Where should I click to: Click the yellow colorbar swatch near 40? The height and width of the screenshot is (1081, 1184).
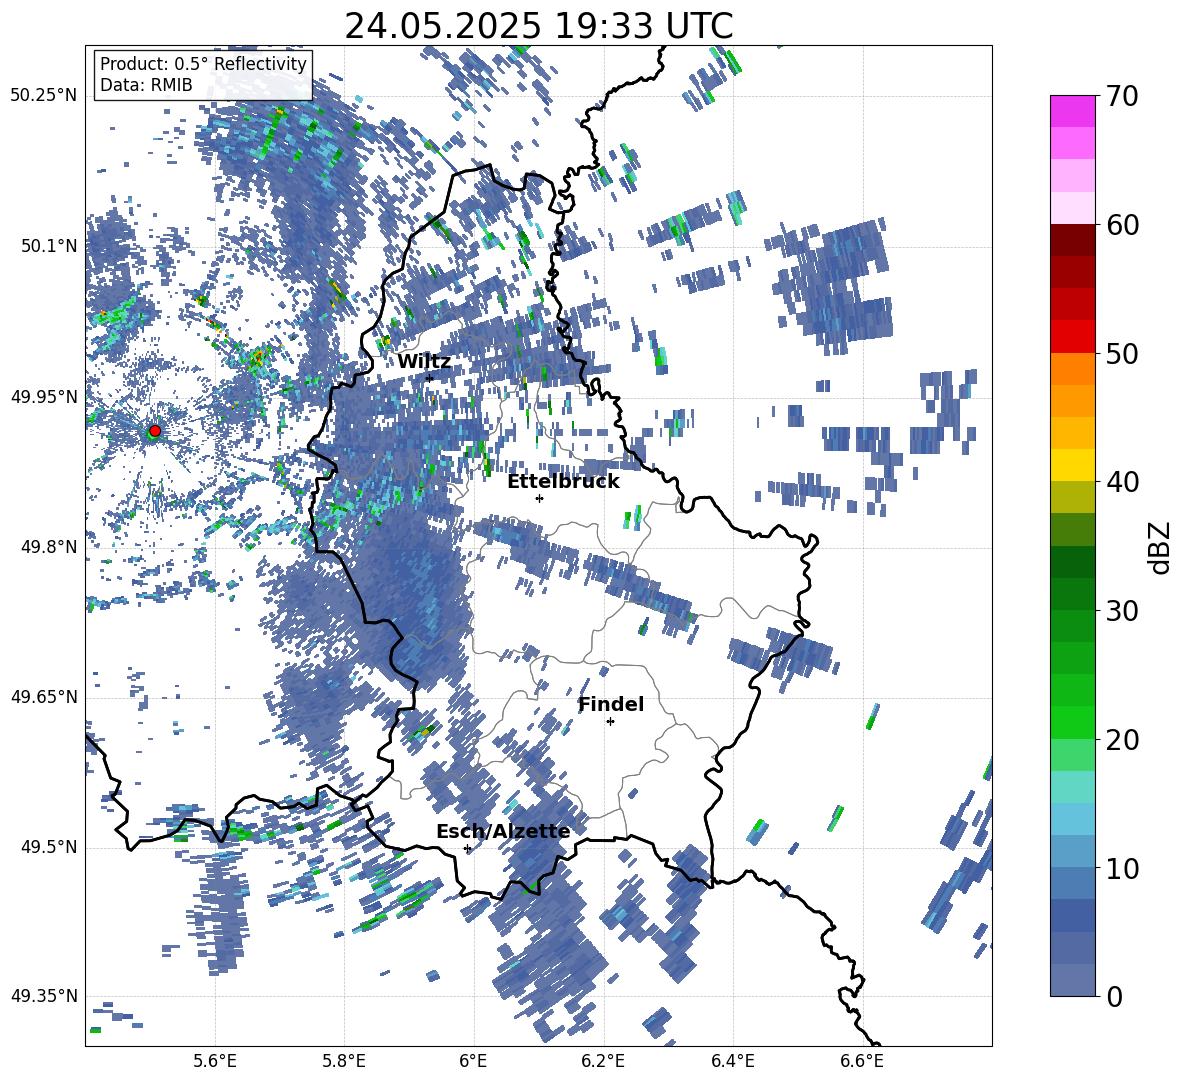pyautogui.click(x=1072, y=465)
